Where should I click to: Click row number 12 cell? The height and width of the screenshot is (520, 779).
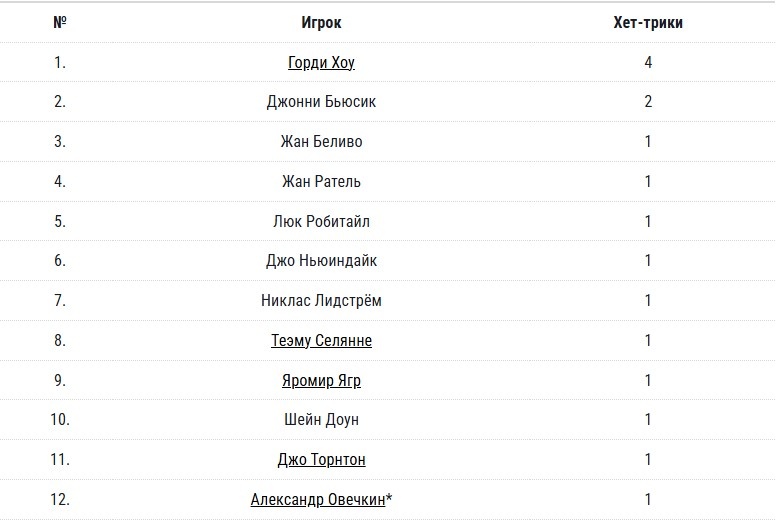pos(60,499)
